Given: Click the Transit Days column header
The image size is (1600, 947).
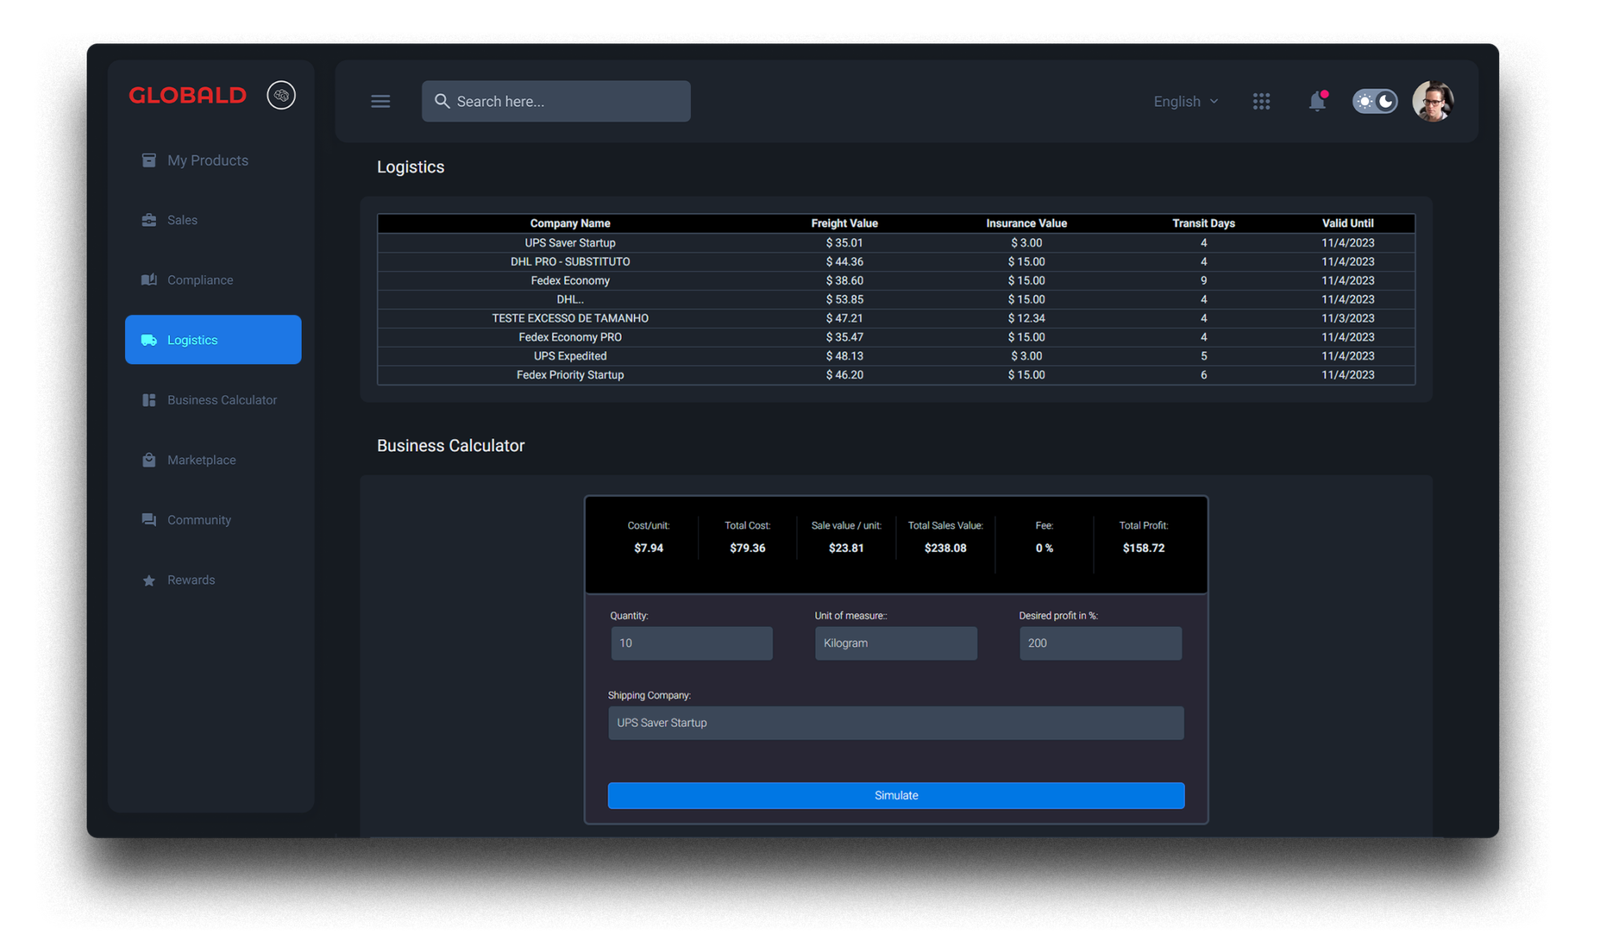Looking at the screenshot, I should point(1203,224).
